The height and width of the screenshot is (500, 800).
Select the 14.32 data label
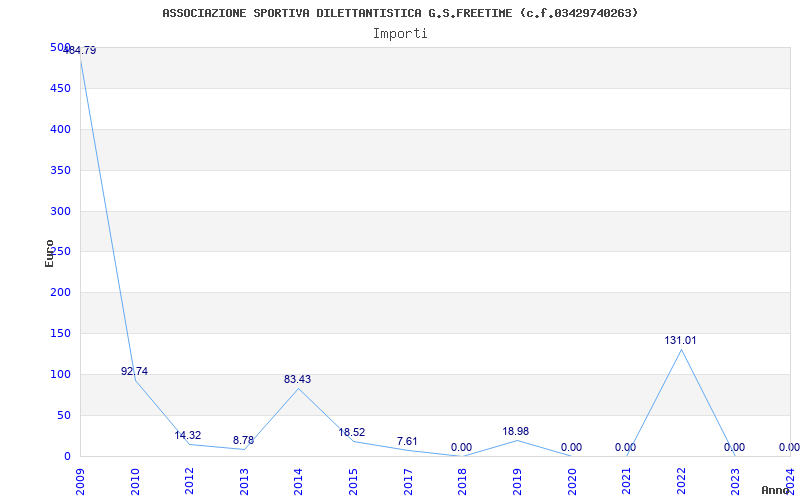tap(188, 435)
